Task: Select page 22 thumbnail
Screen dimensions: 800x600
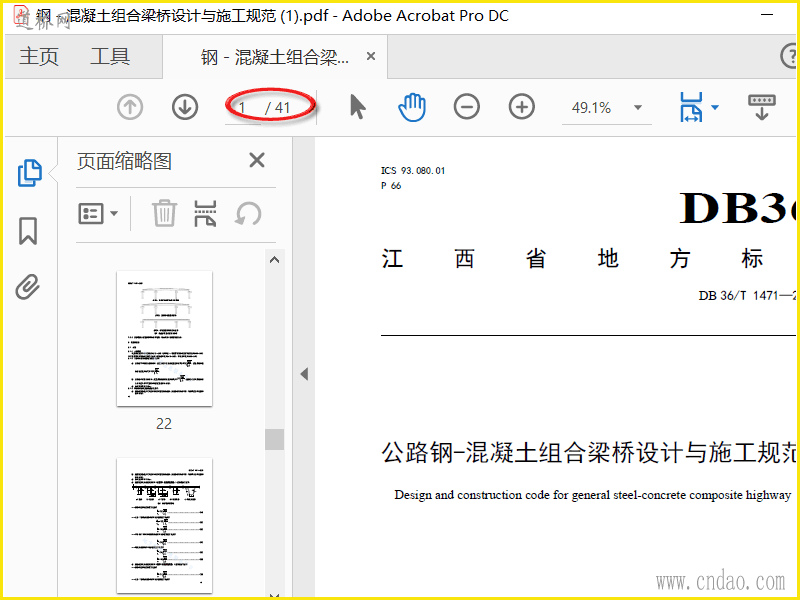Action: coord(164,339)
